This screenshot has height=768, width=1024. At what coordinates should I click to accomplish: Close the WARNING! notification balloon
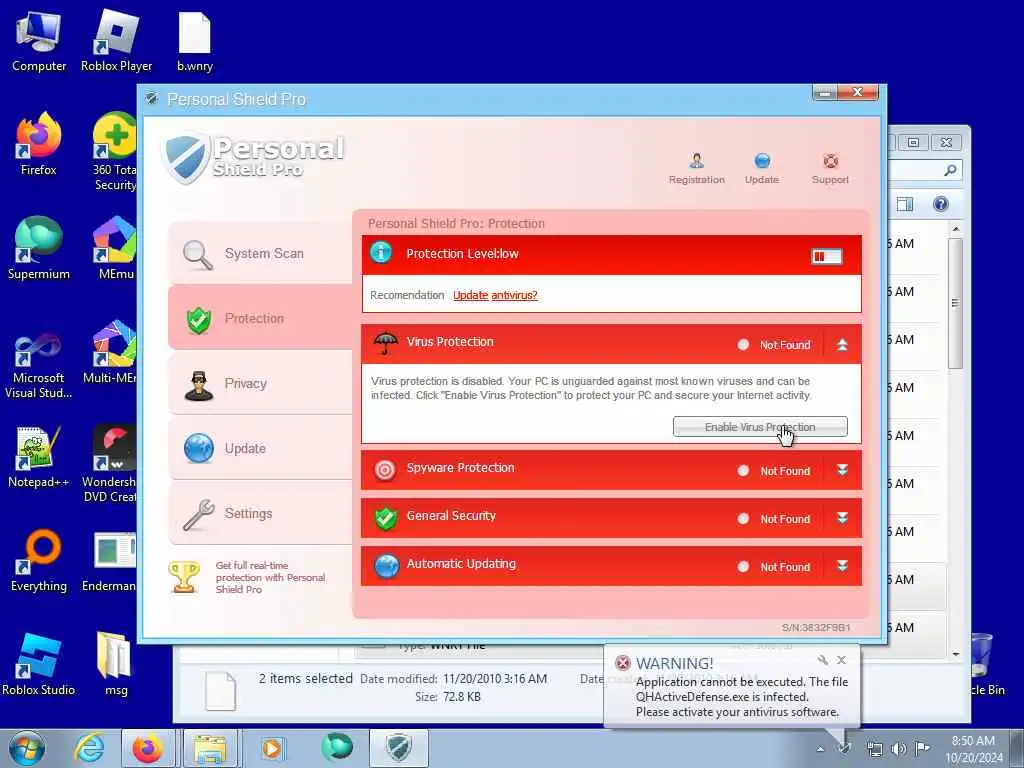(842, 660)
